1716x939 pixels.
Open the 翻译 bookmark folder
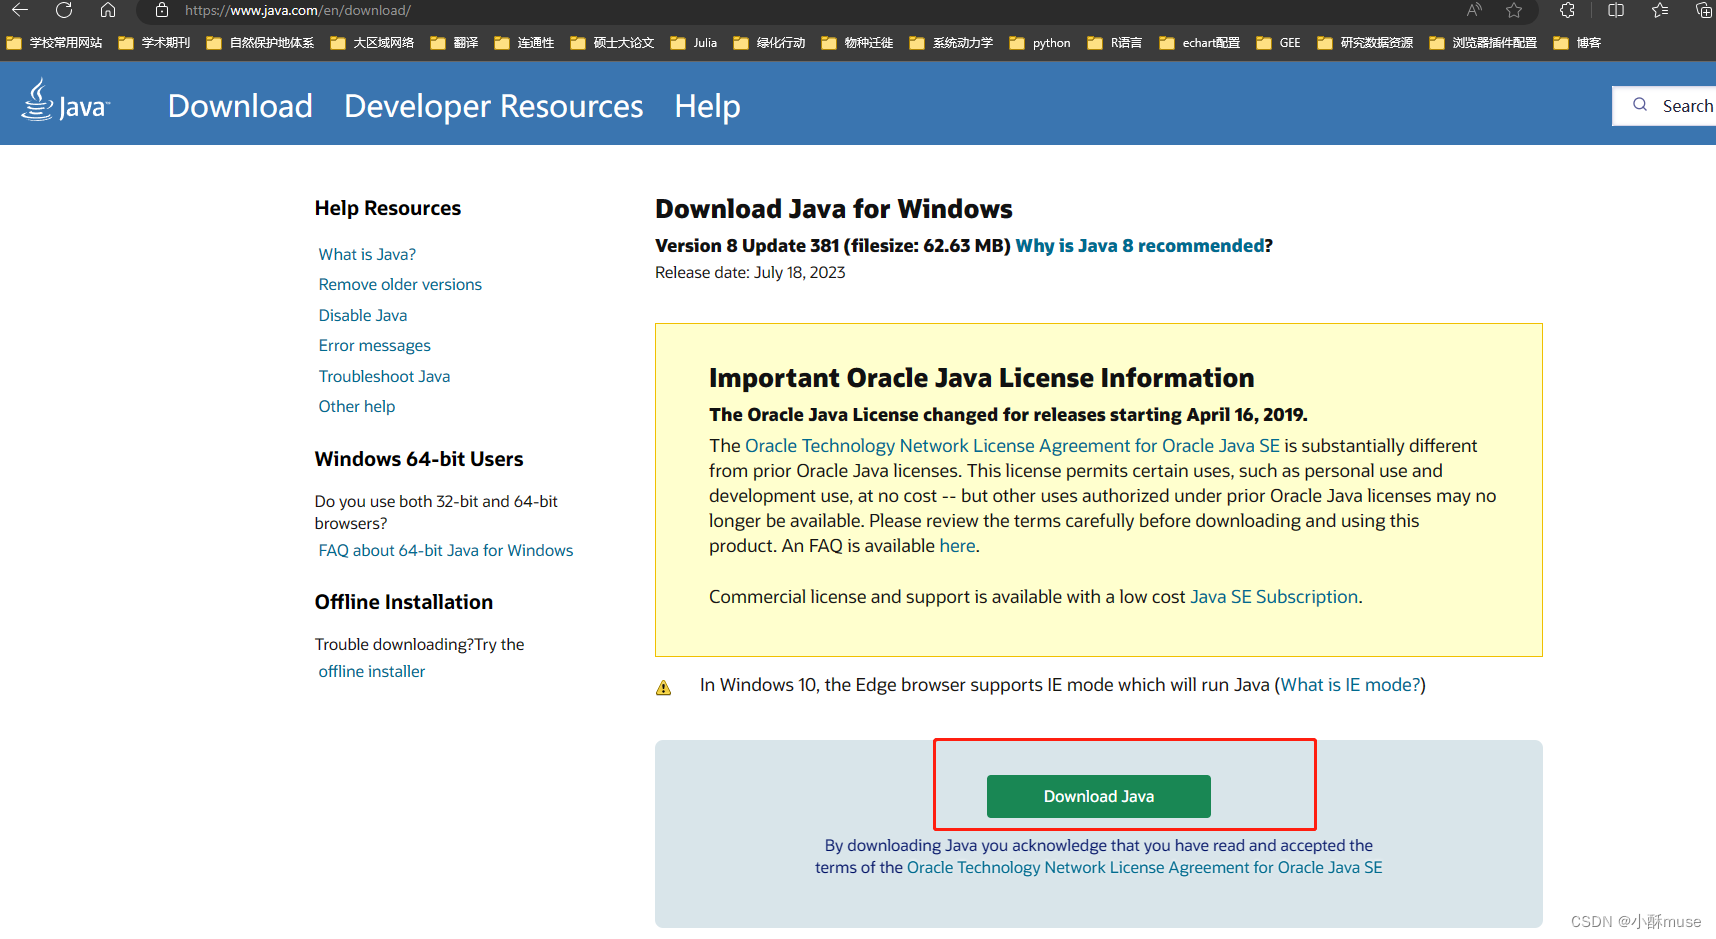pyautogui.click(x=454, y=43)
